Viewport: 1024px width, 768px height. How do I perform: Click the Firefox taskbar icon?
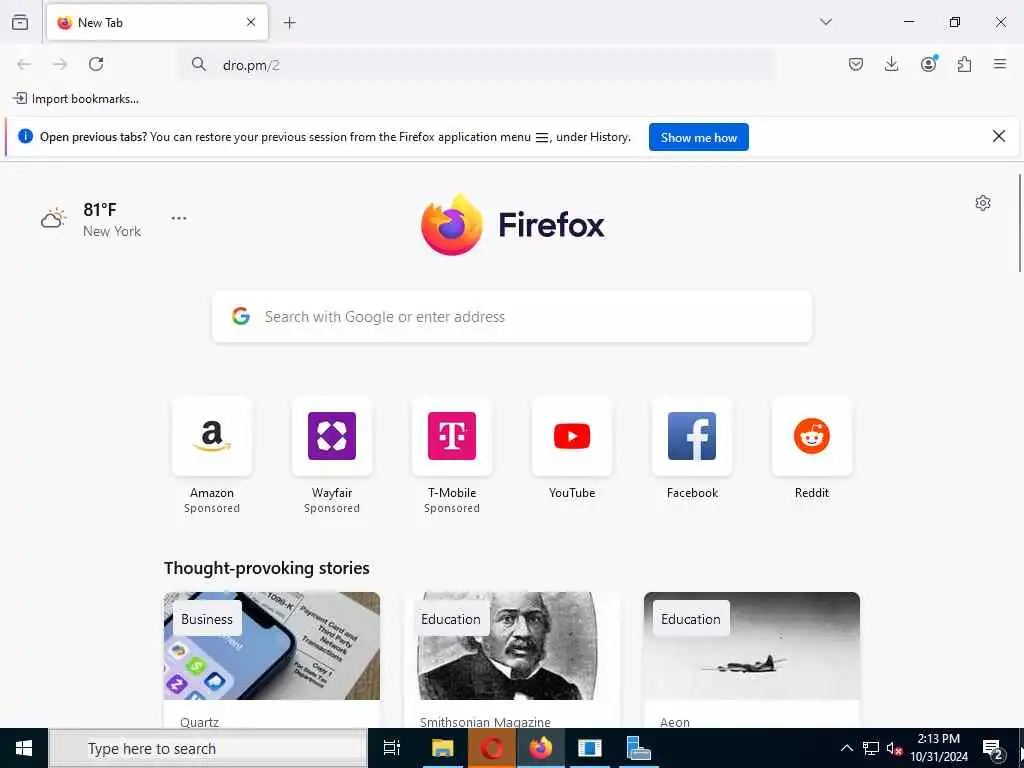click(x=541, y=748)
